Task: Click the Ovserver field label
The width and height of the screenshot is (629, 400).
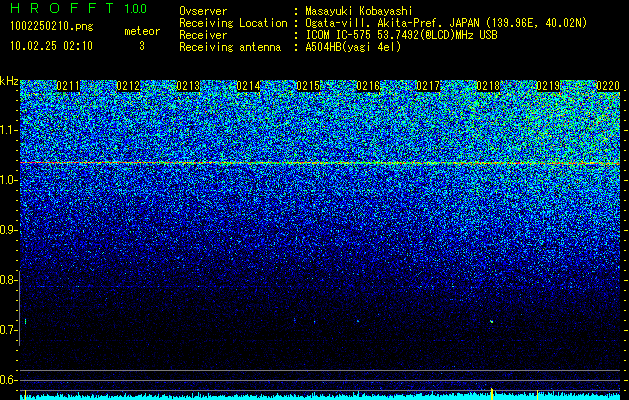Action: pos(203,11)
